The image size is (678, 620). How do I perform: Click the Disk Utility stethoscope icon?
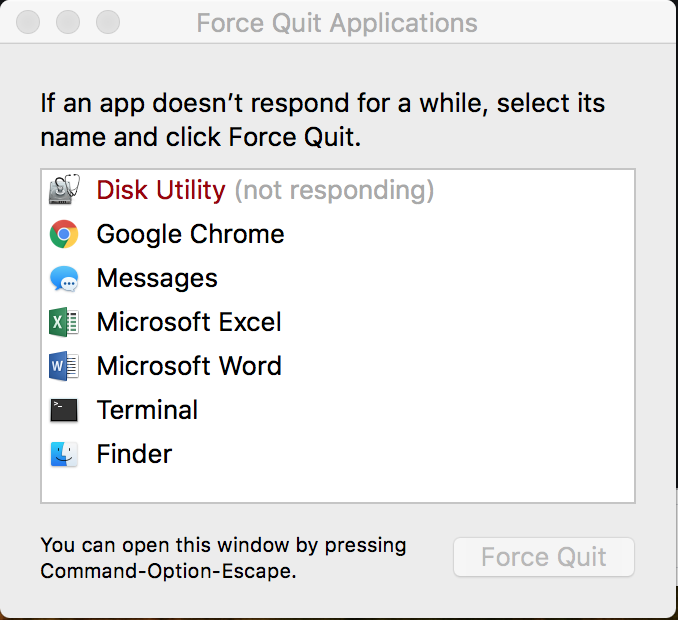click(x=64, y=190)
